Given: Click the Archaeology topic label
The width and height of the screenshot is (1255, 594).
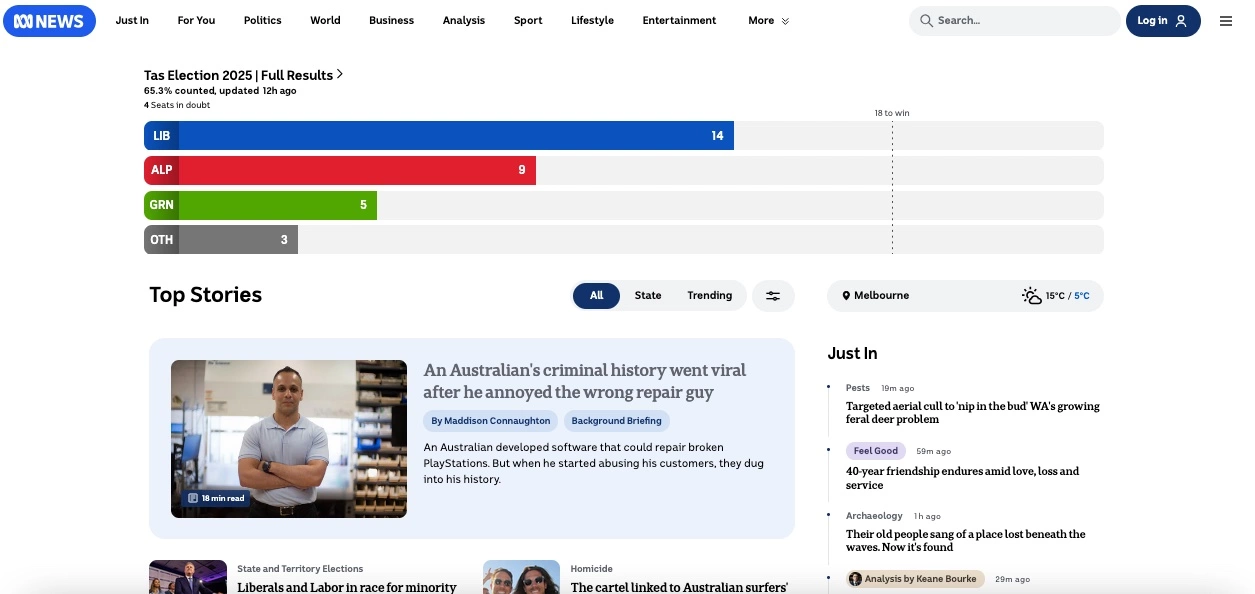Looking at the screenshot, I should tap(874, 516).
